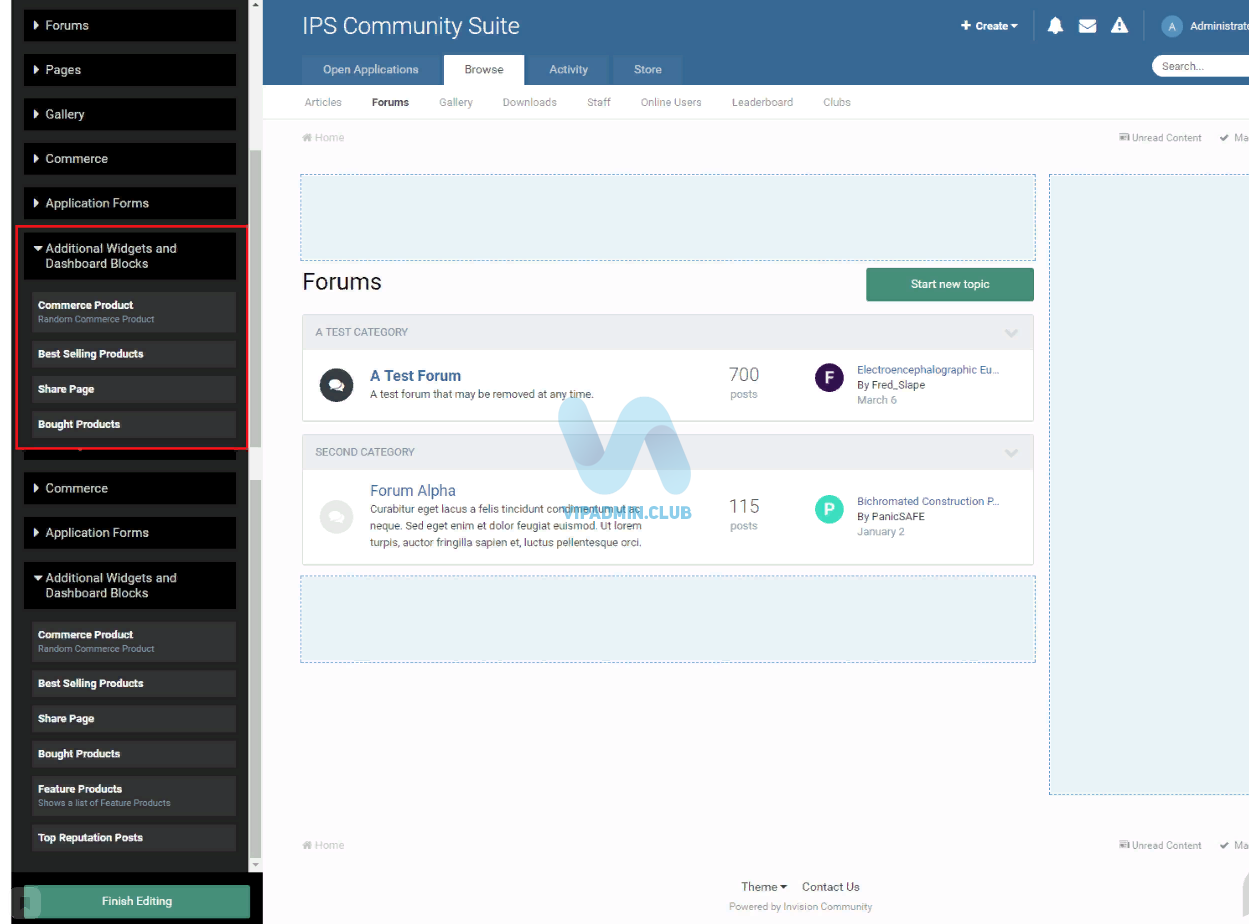The image size is (1249, 924).
Task: Select the Top Reputation Posts widget block
Action: point(134,838)
